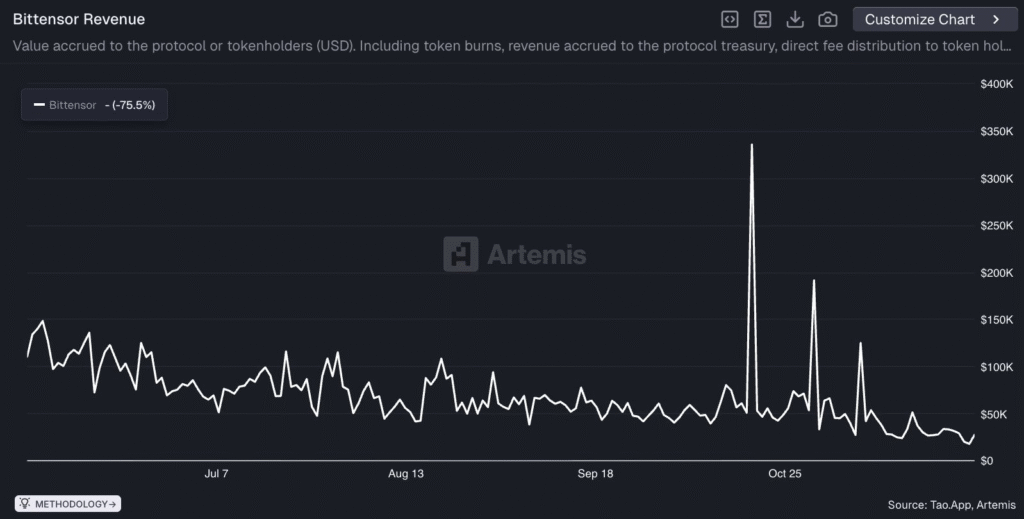The height and width of the screenshot is (519, 1024).
Task: Click the embed code icon
Action: click(x=730, y=19)
